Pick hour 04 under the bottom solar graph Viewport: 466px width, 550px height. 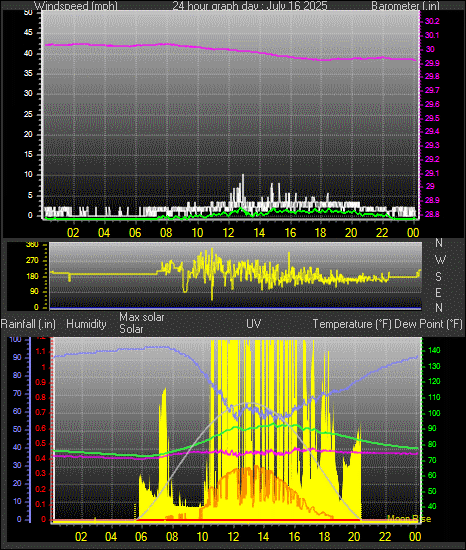[111, 537]
